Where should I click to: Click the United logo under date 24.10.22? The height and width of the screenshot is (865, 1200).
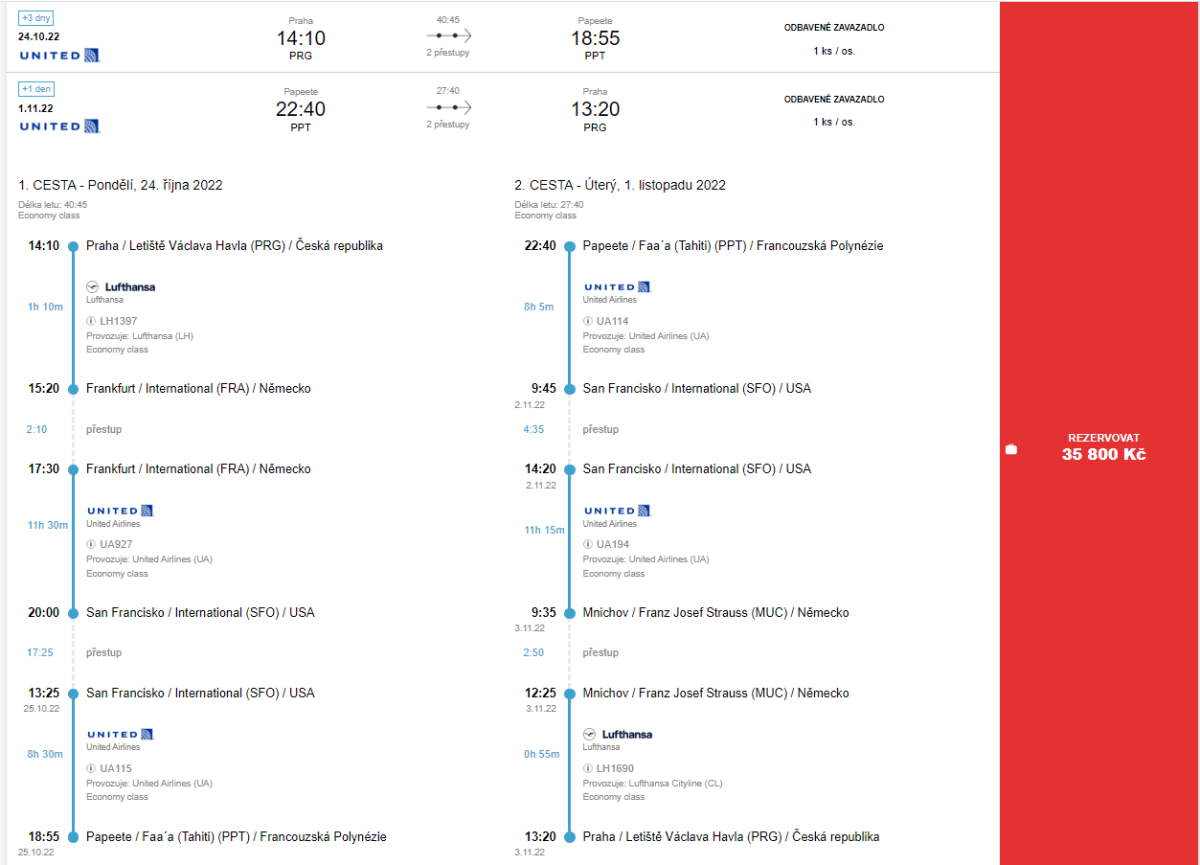pyautogui.click(x=60, y=55)
